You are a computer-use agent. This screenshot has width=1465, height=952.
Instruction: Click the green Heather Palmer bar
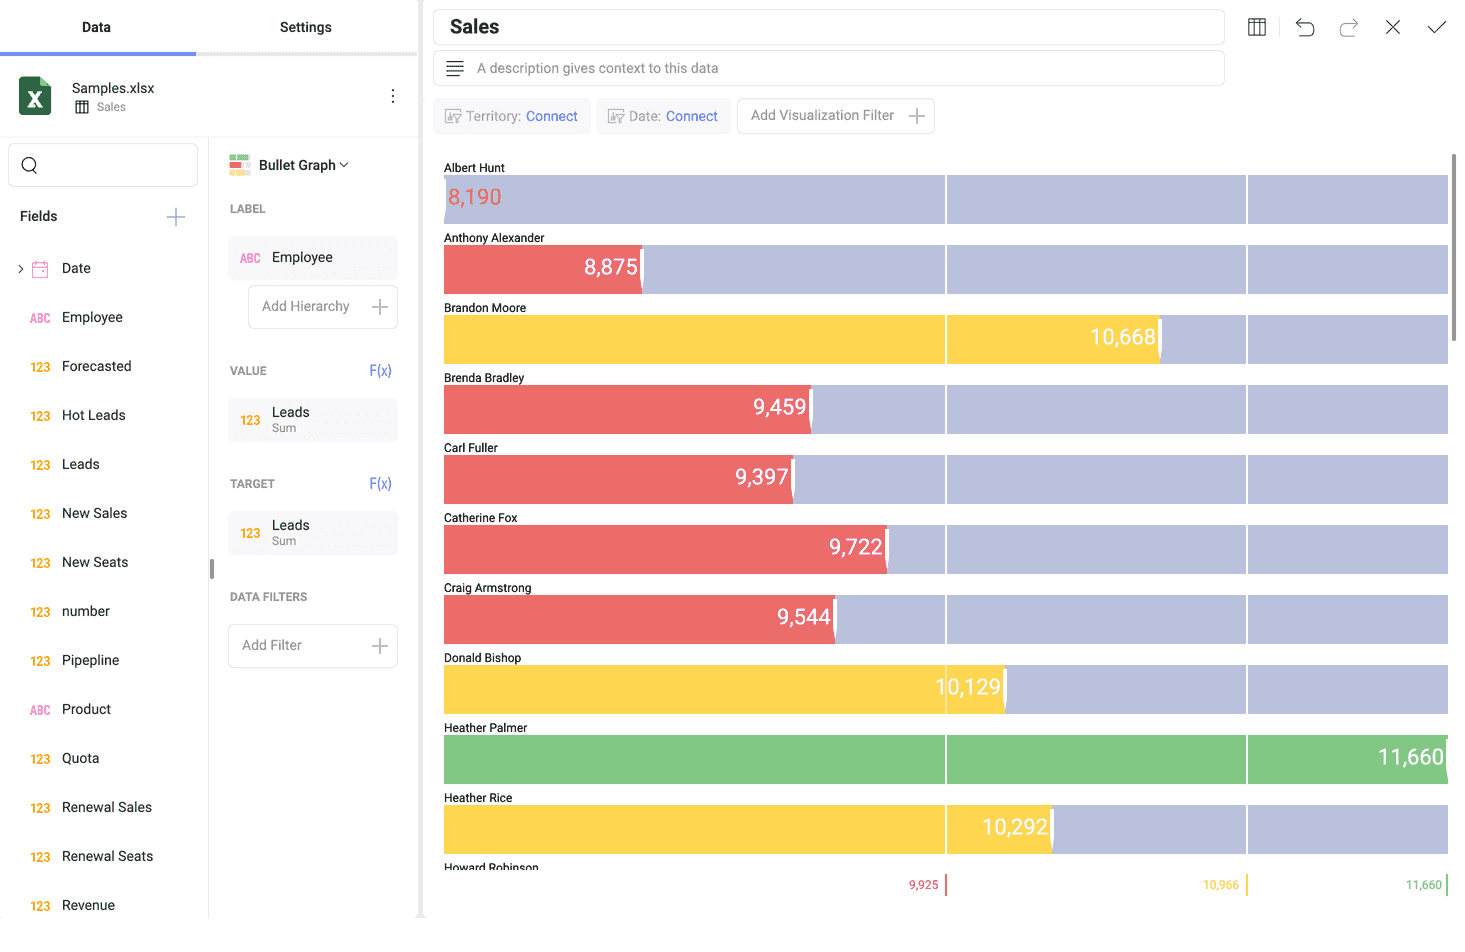[945, 760]
